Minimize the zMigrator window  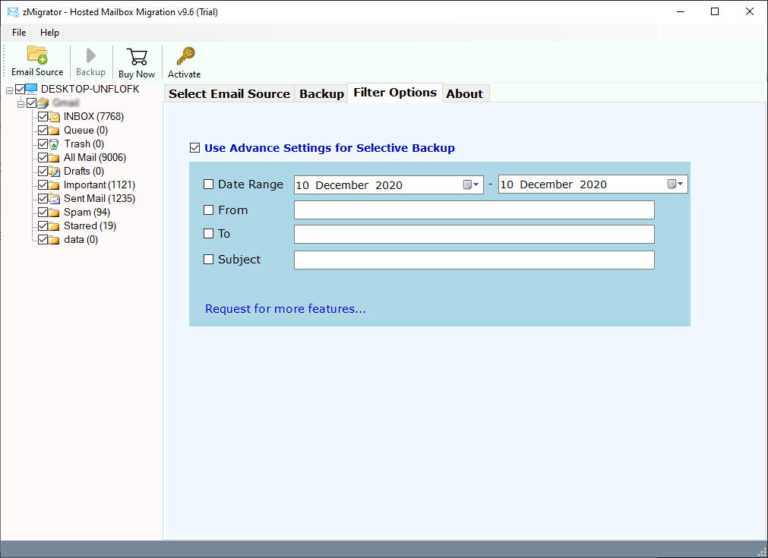[681, 11]
